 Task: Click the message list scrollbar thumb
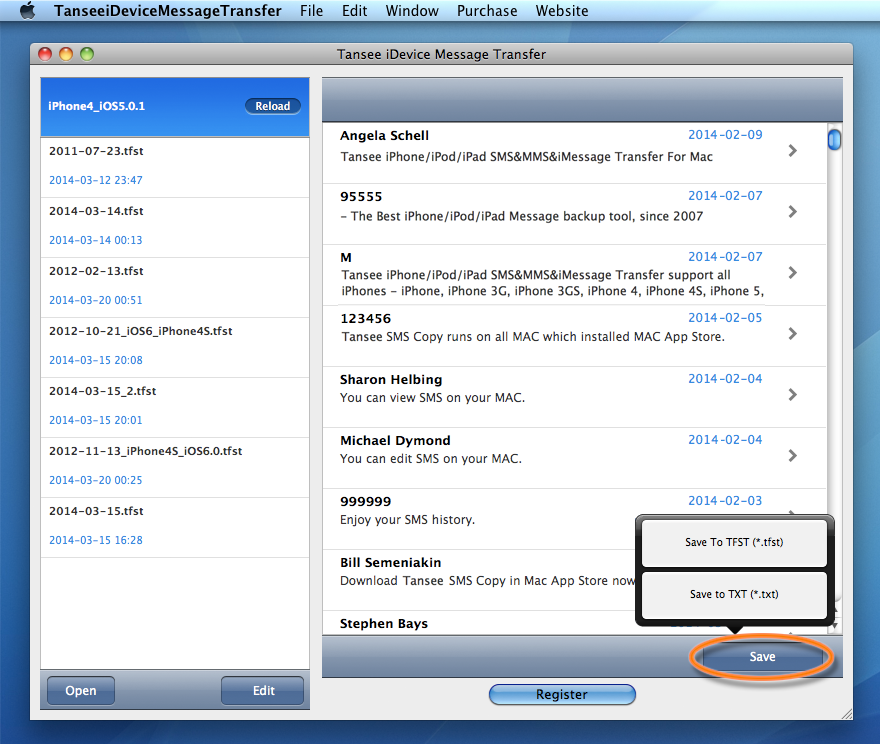pos(835,139)
